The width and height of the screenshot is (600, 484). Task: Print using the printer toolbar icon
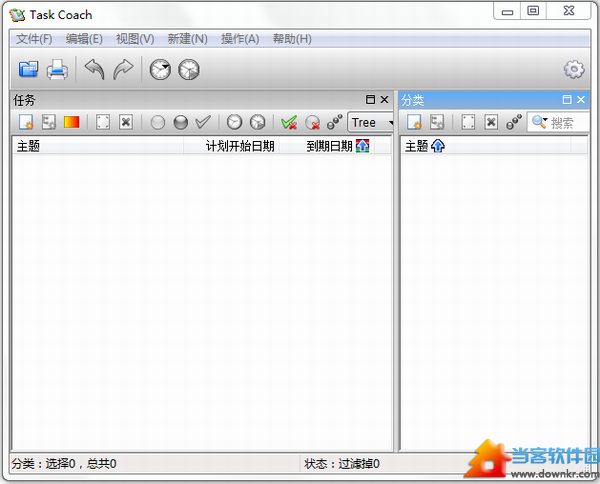57,70
